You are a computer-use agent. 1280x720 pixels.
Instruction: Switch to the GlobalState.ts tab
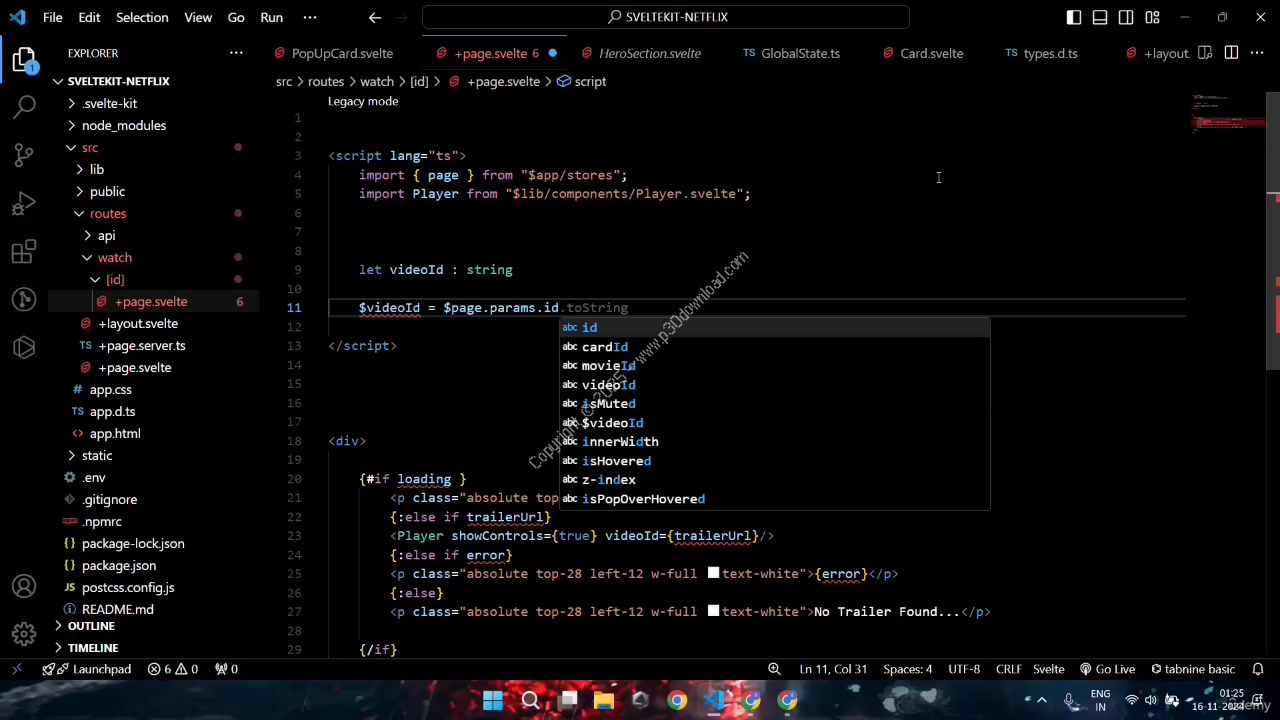(791, 53)
